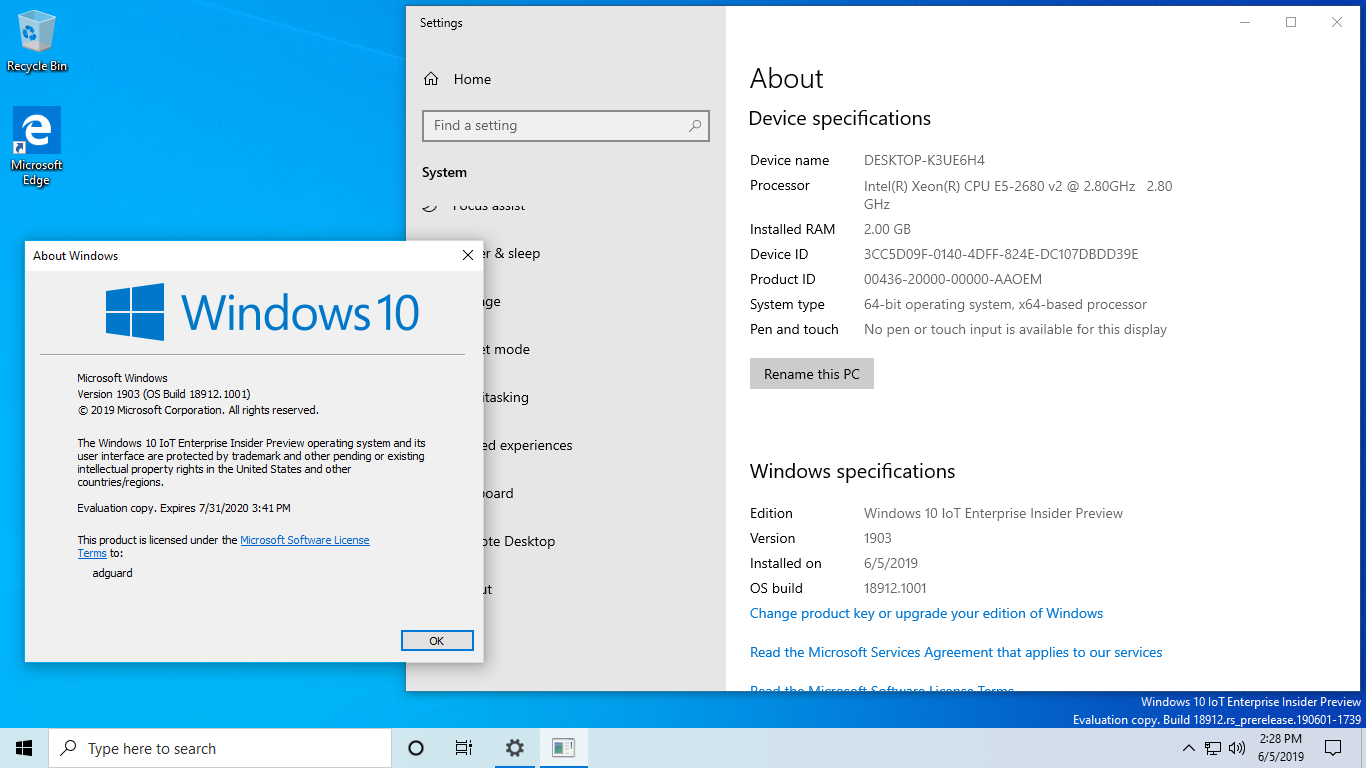
Task: Click the Edition value in Windows specifications
Action: (x=993, y=513)
